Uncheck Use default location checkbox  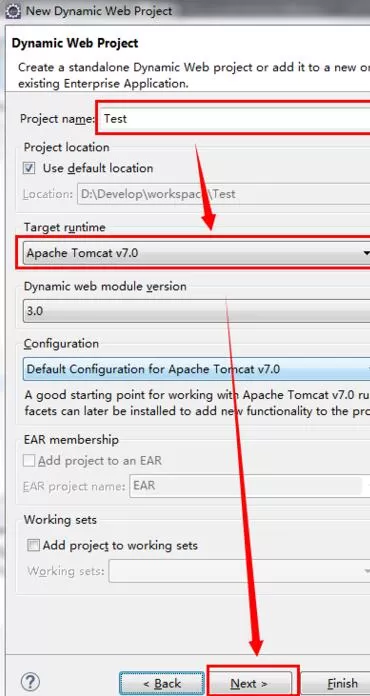(30, 169)
